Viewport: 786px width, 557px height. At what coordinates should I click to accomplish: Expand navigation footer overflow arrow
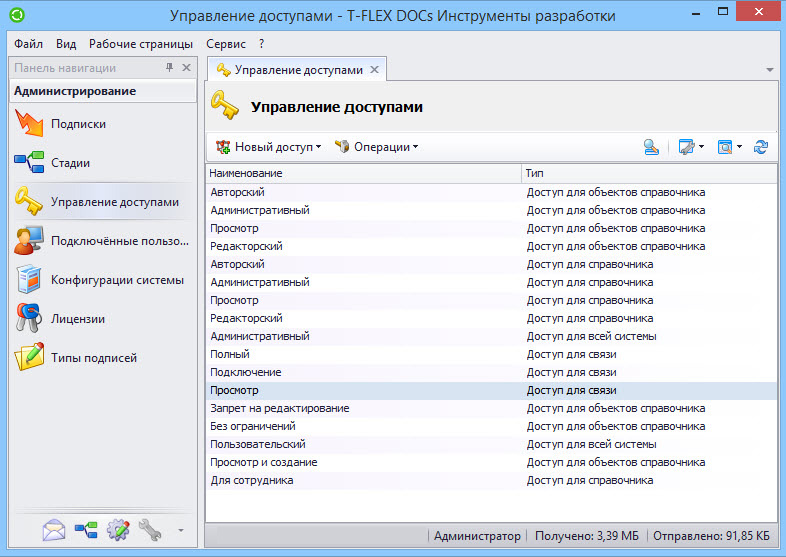(181, 530)
